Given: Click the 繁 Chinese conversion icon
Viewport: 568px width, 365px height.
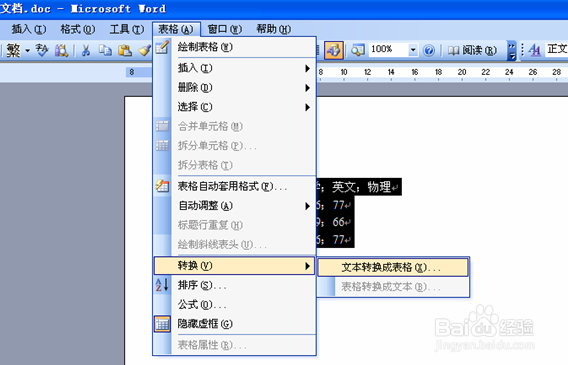Looking at the screenshot, I should pyautogui.click(x=13, y=50).
